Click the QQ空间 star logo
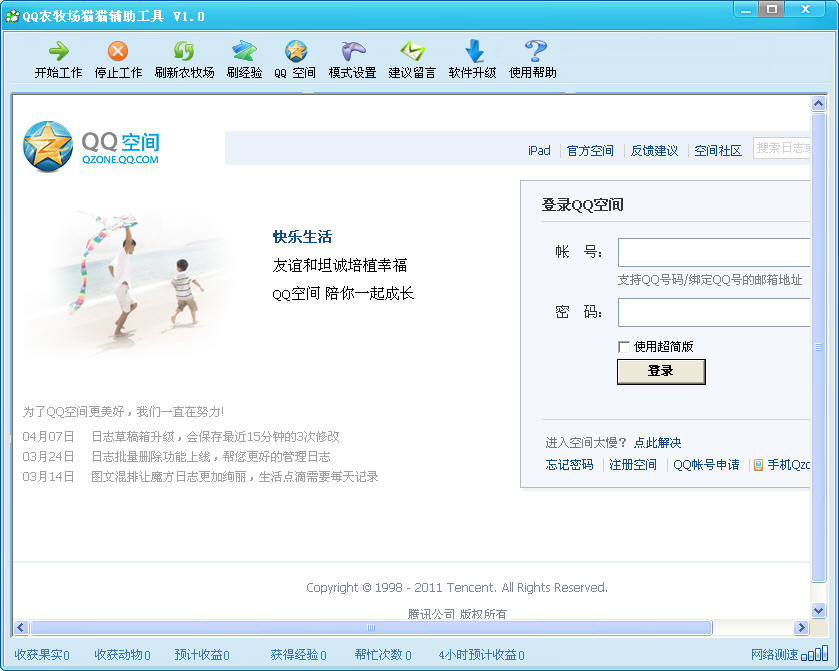Image resolution: width=839 pixels, height=671 pixels. pos(48,147)
